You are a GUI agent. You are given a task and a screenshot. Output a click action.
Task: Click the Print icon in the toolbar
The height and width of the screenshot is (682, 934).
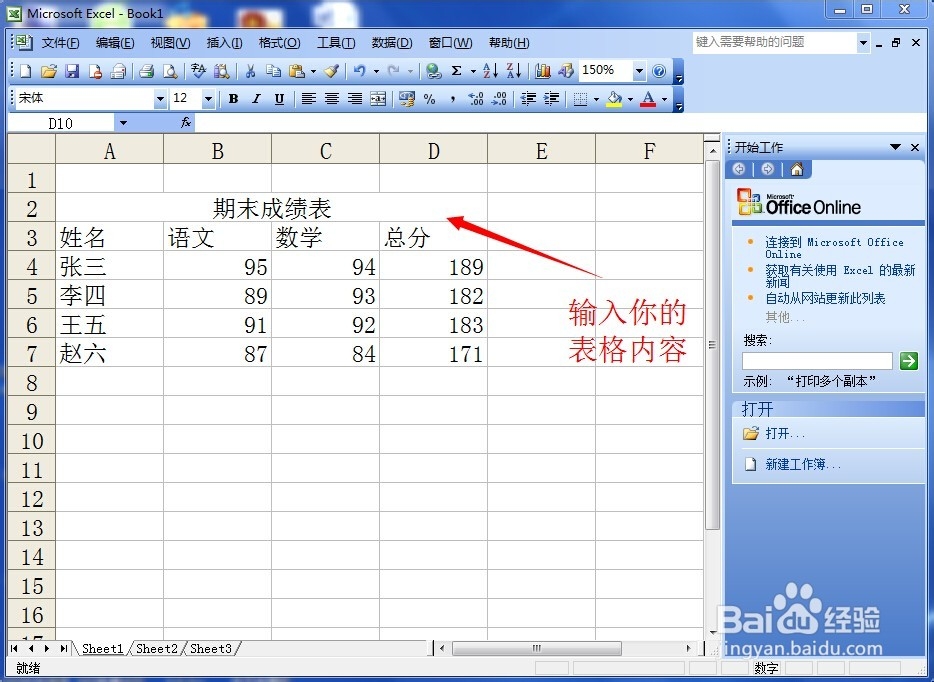pos(147,71)
